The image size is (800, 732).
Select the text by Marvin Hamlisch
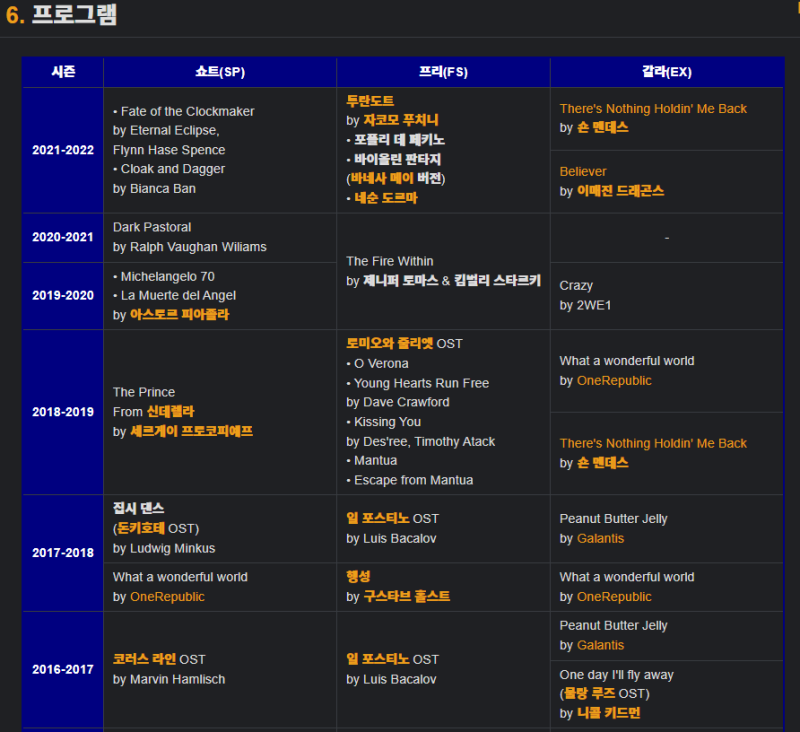pos(169,679)
